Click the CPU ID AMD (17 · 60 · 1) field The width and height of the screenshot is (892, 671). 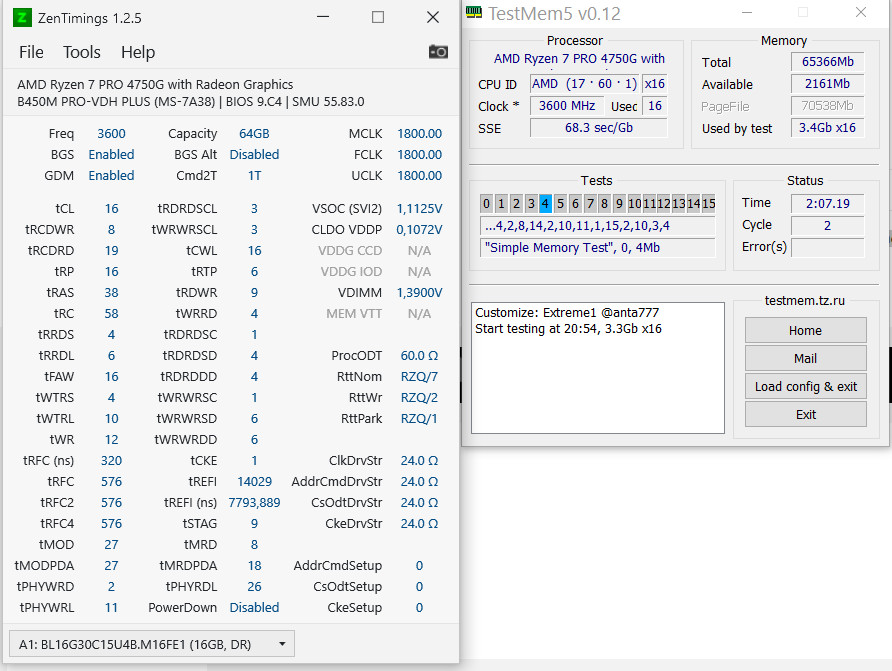click(x=584, y=84)
